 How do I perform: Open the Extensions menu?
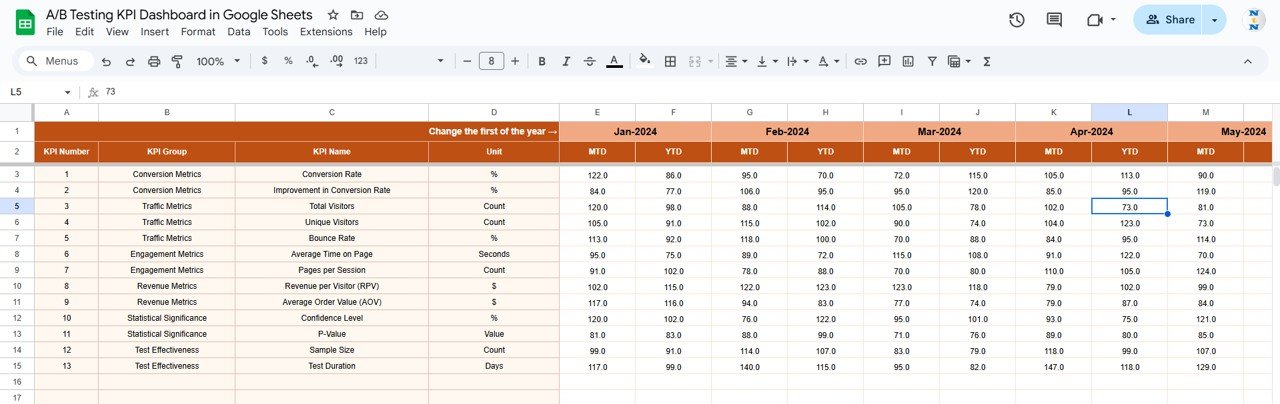point(326,32)
